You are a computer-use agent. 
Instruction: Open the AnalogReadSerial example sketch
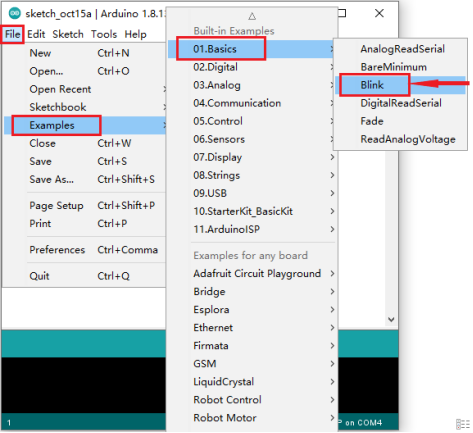(400, 49)
